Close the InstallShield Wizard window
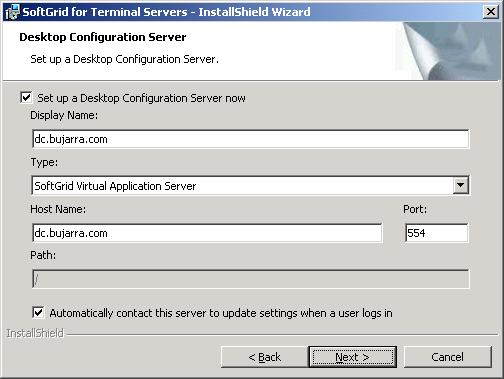This screenshot has width=504, height=379. [x=491, y=12]
